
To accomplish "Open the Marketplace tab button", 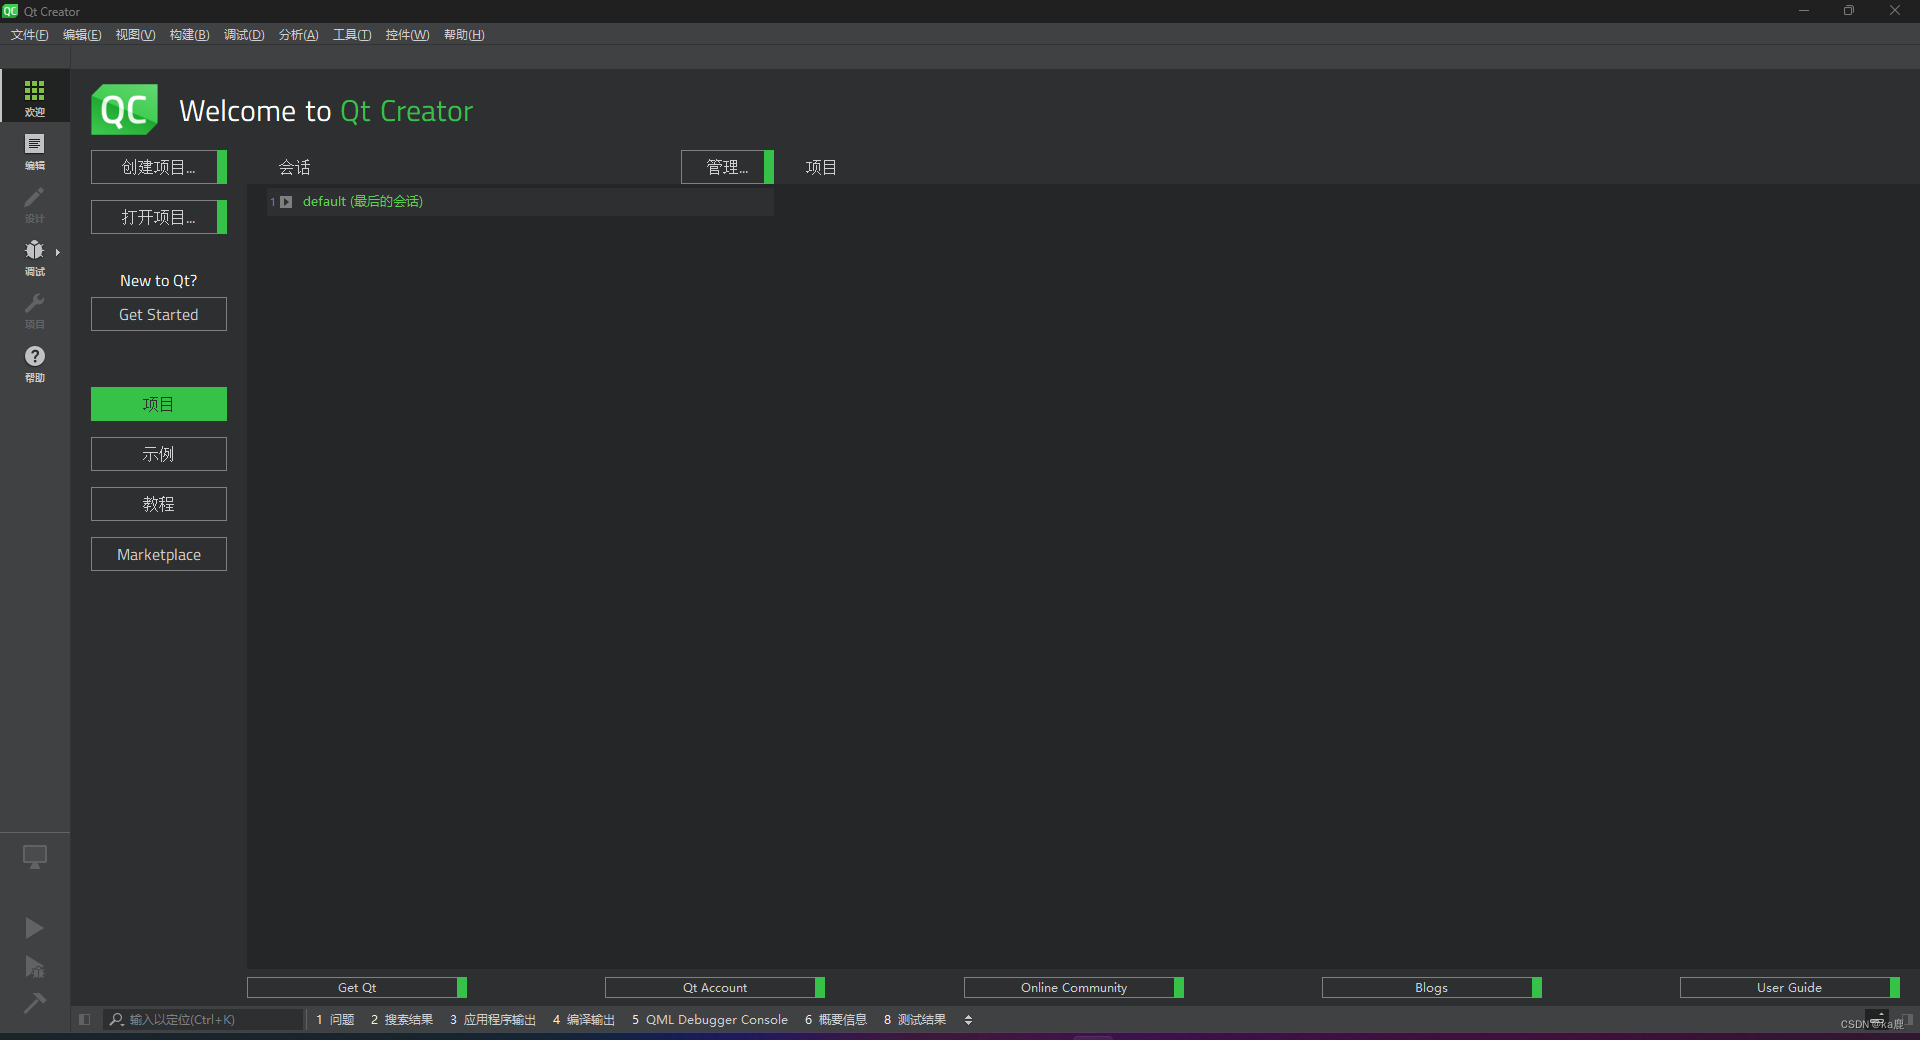I will (x=159, y=554).
